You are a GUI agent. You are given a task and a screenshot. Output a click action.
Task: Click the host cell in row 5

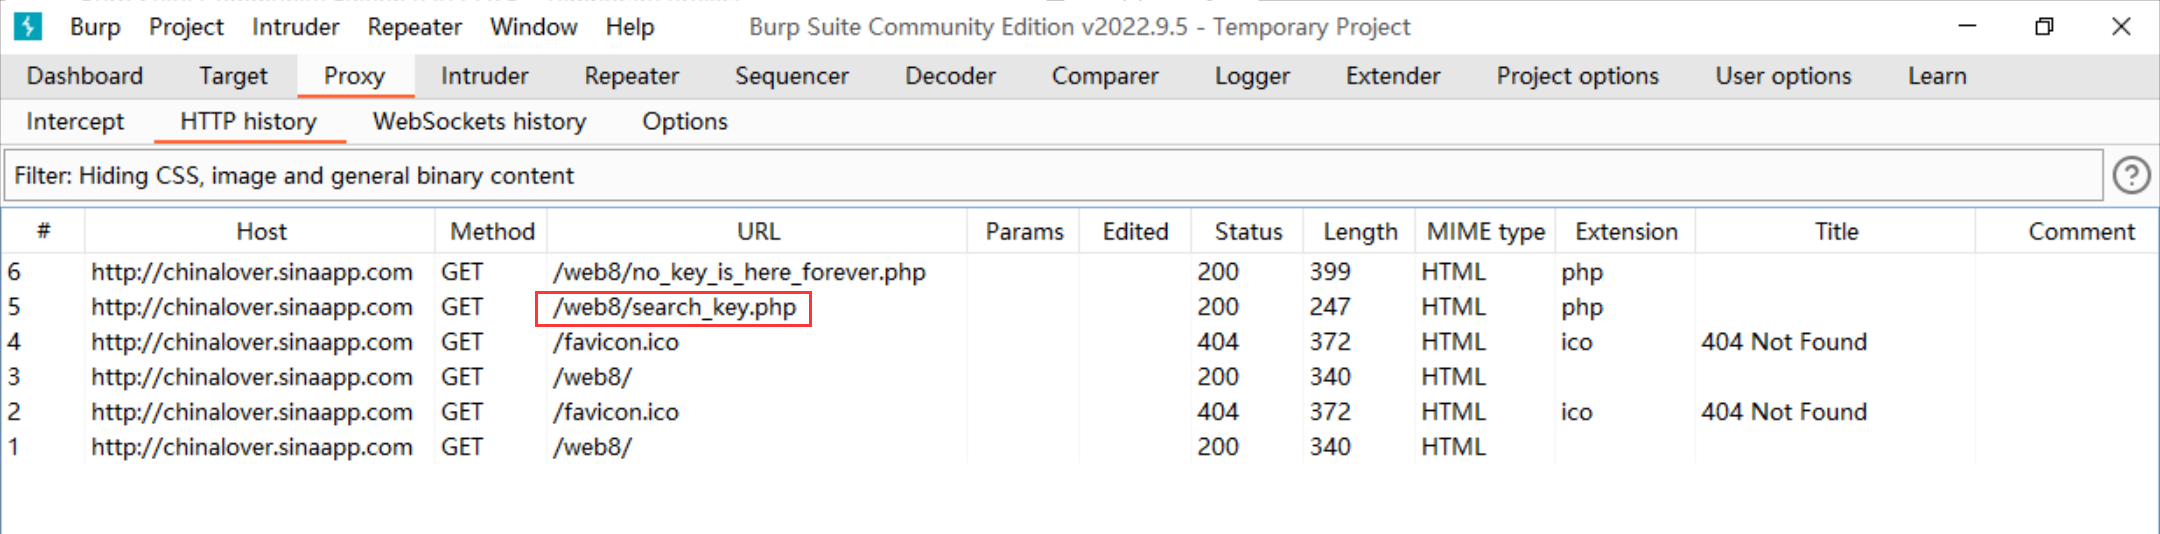[x=252, y=307]
